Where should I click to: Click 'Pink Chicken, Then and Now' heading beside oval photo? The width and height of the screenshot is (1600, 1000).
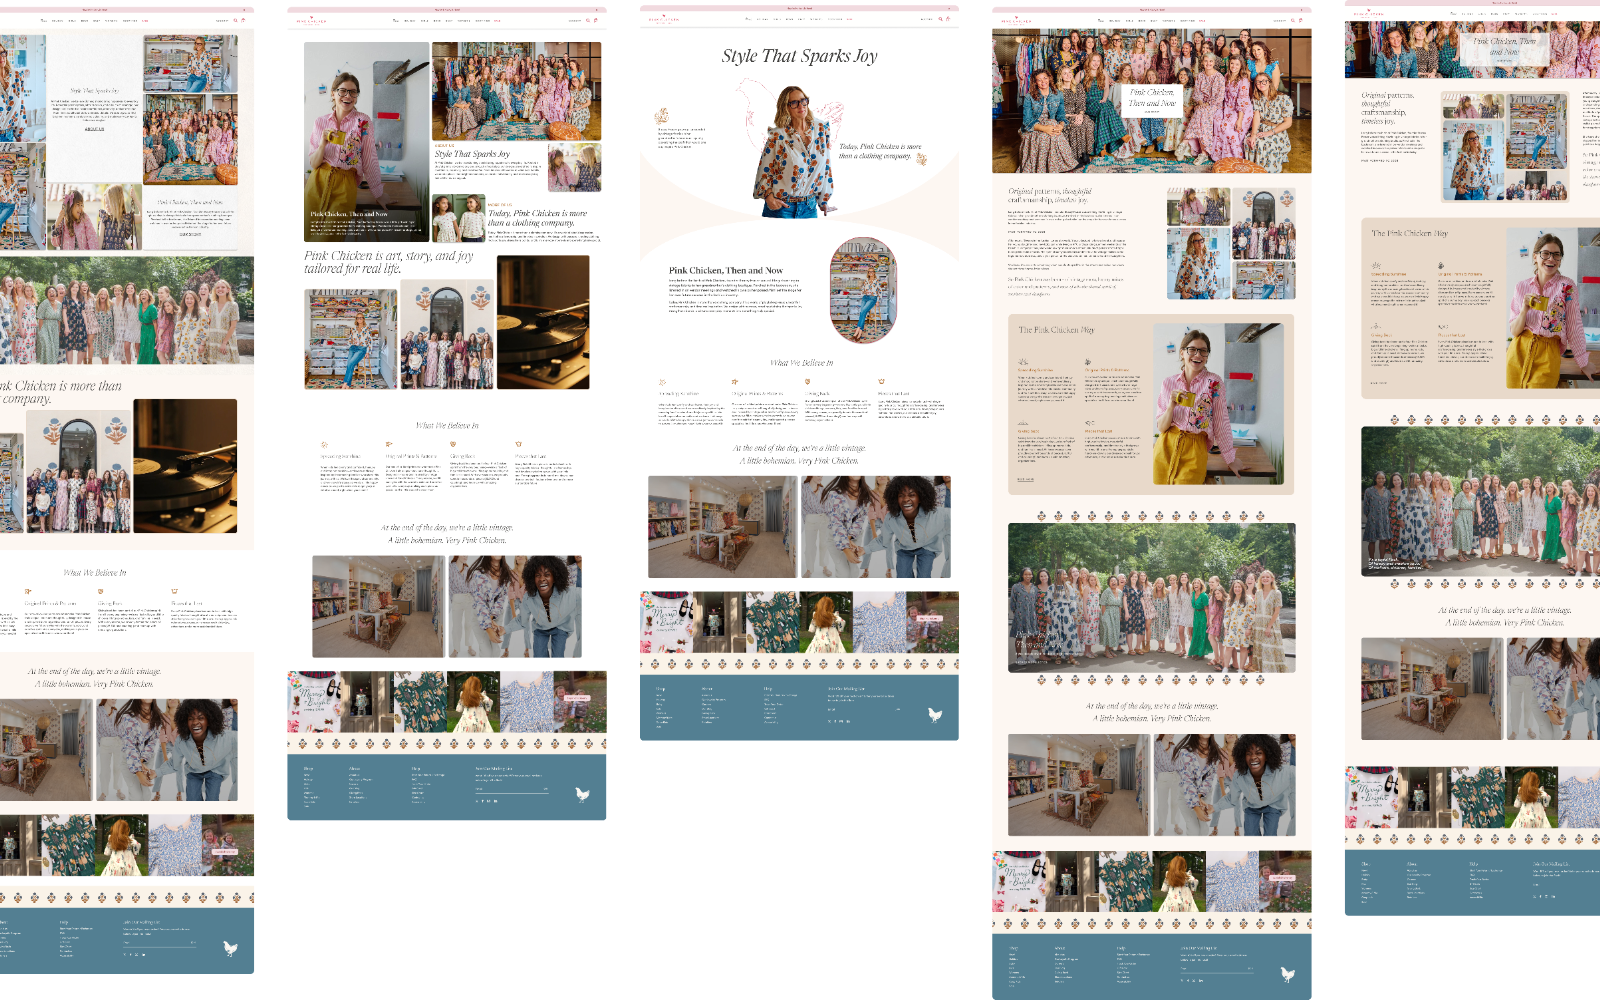pos(726,270)
